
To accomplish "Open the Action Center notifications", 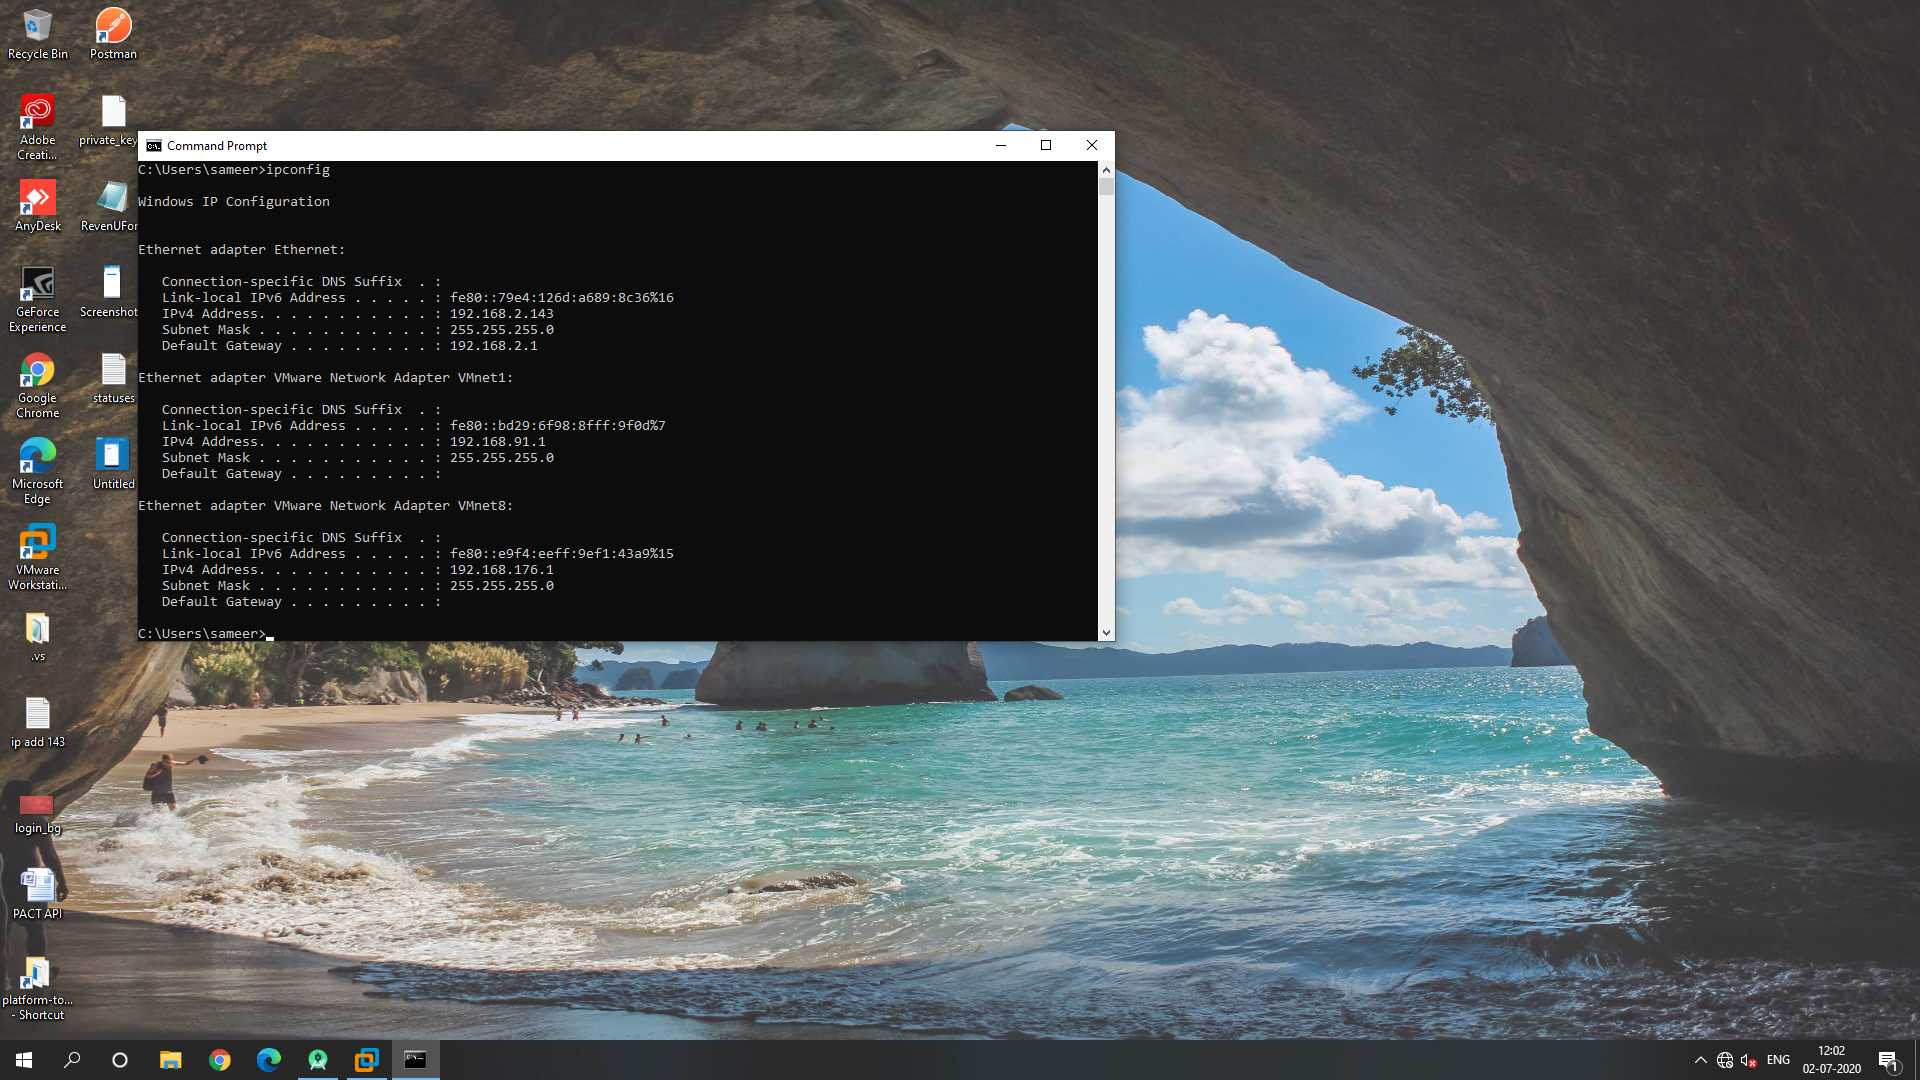I will [1888, 1060].
